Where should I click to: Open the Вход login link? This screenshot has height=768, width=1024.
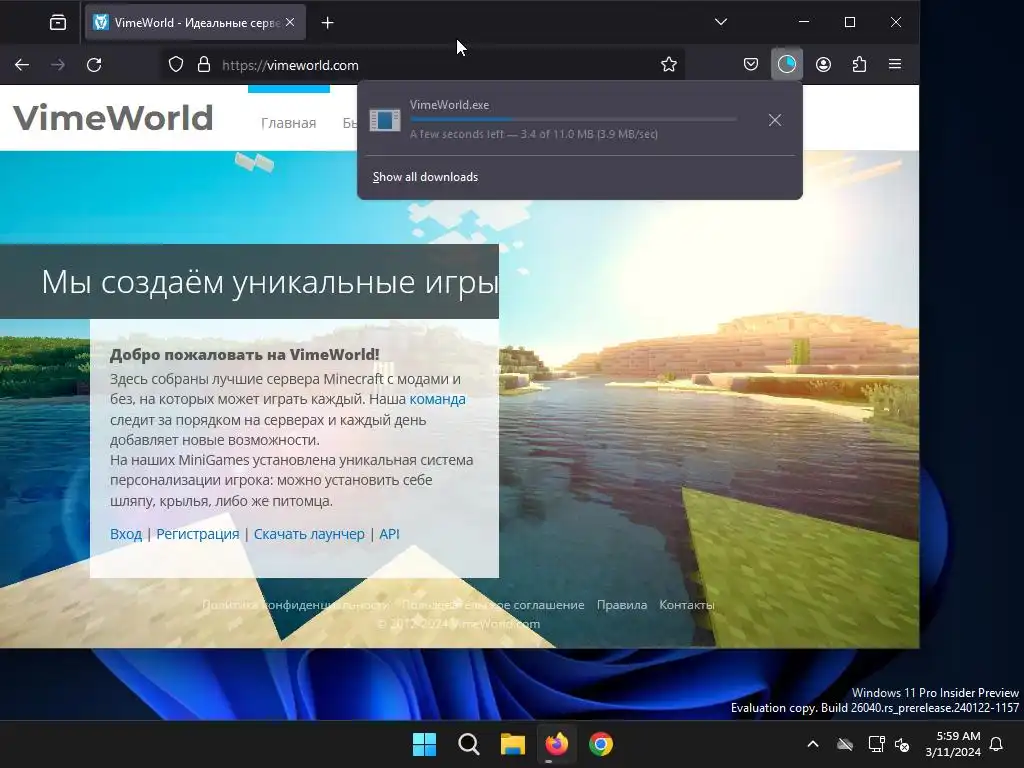click(125, 534)
